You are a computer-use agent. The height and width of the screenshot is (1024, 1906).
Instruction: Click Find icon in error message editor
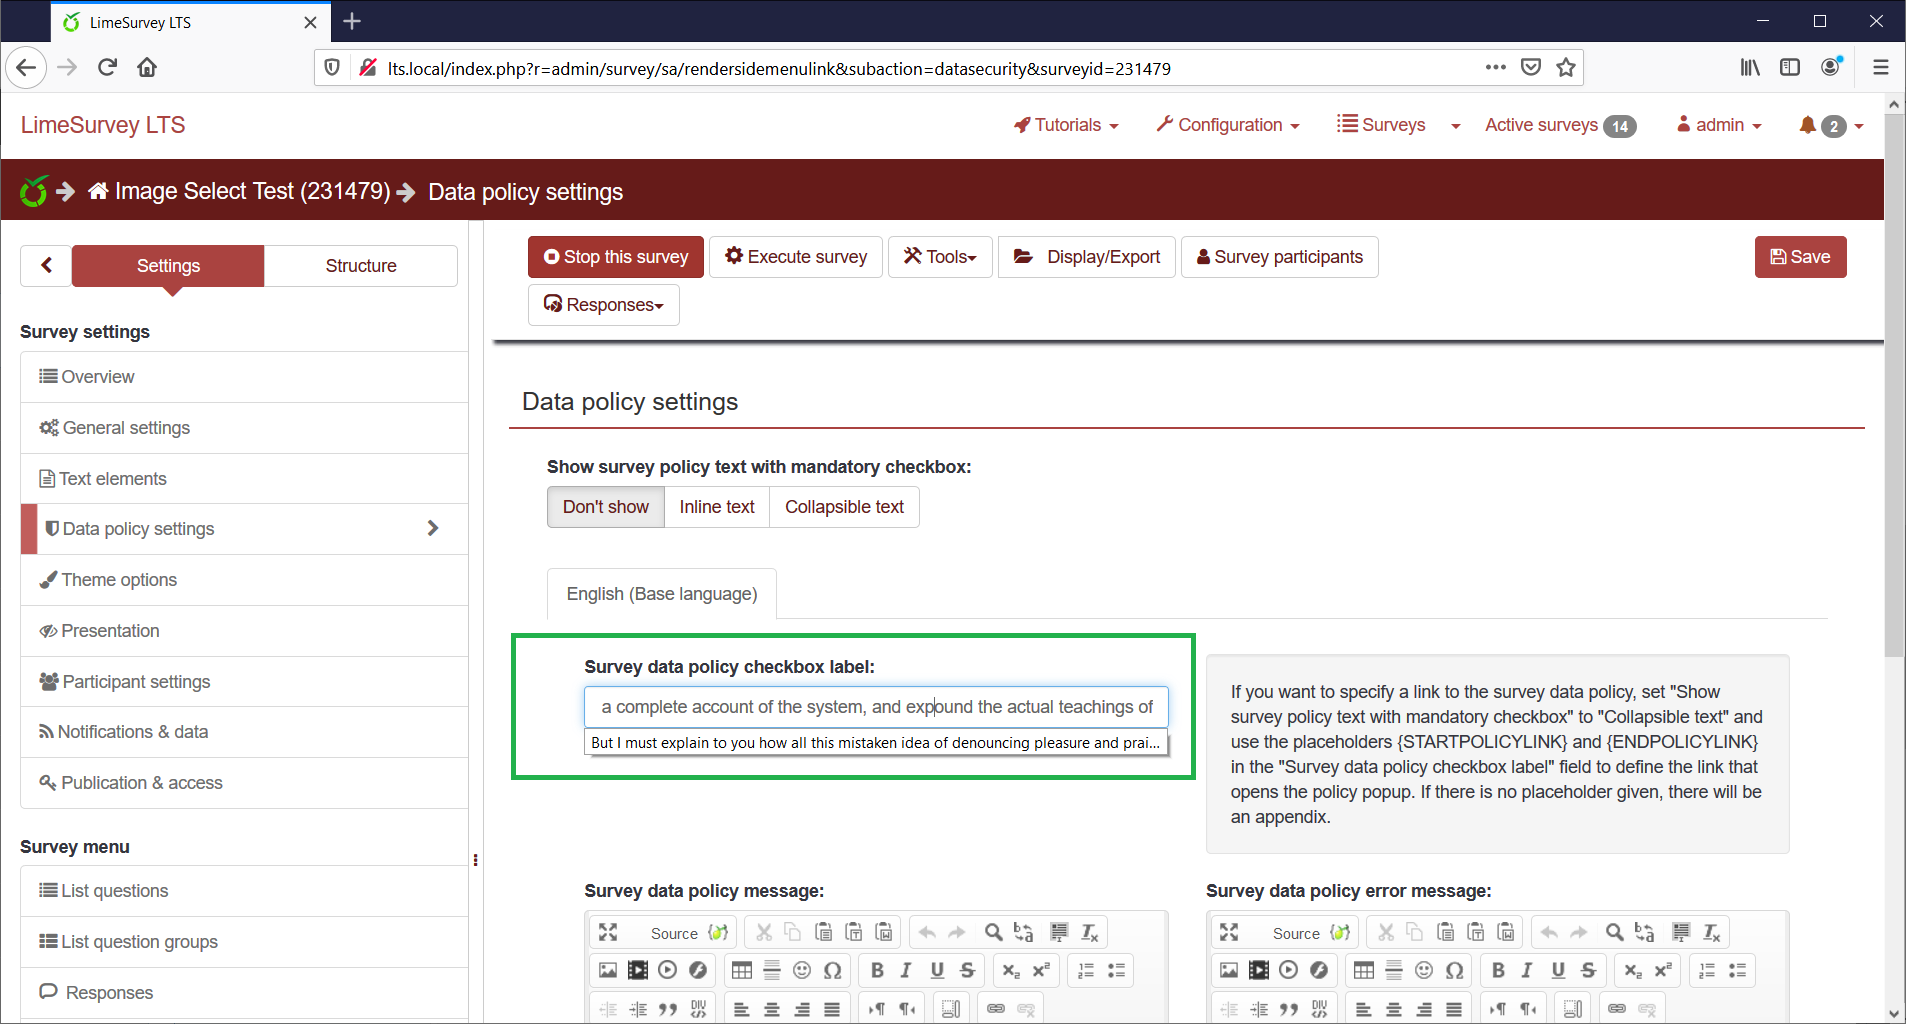(1614, 932)
